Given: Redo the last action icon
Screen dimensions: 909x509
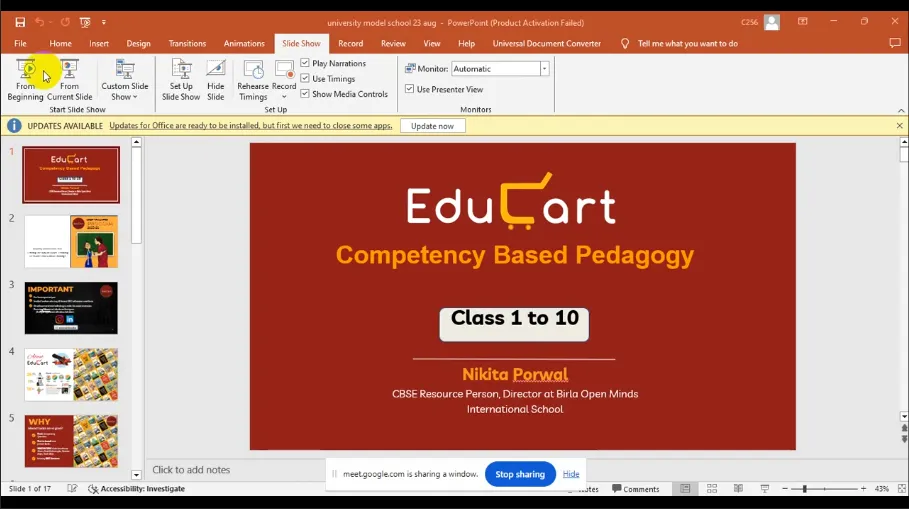Looking at the screenshot, I should coord(65,22).
